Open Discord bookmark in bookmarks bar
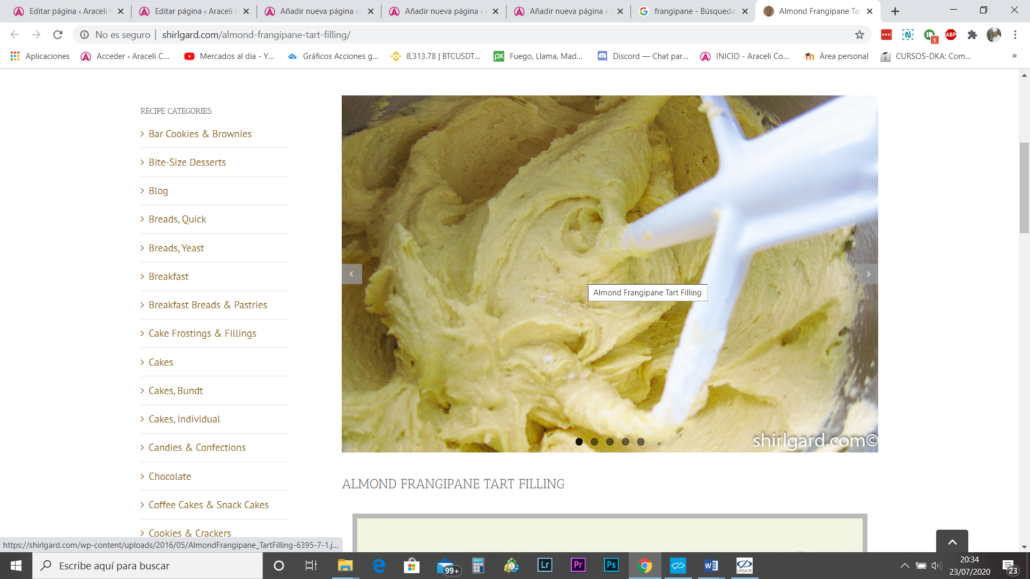This screenshot has width=1030, height=579. click(642, 57)
